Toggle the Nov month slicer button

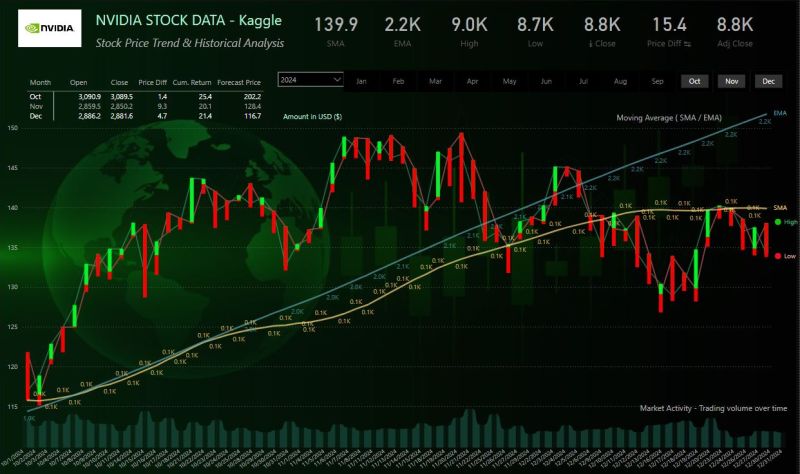[732, 80]
